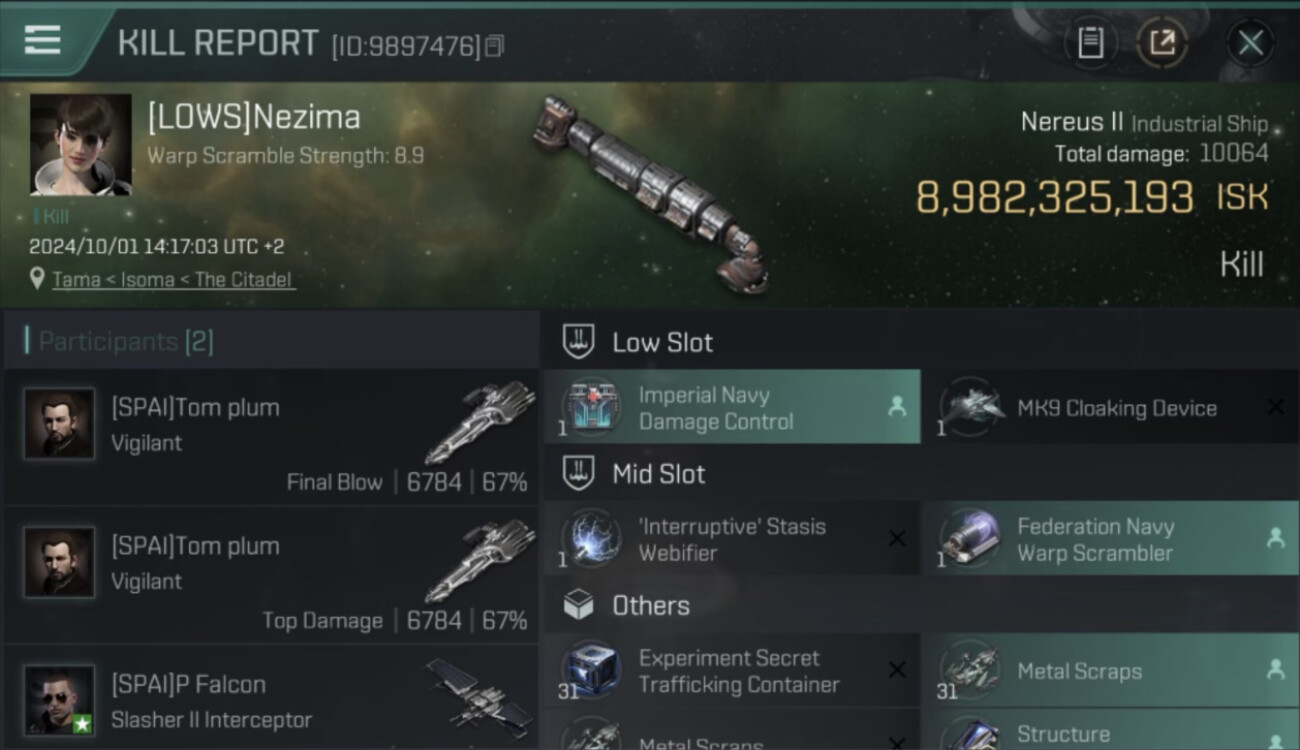Open the clipboard notes icon
Screen dimensions: 1300x750
pyautogui.click(x=1090, y=42)
